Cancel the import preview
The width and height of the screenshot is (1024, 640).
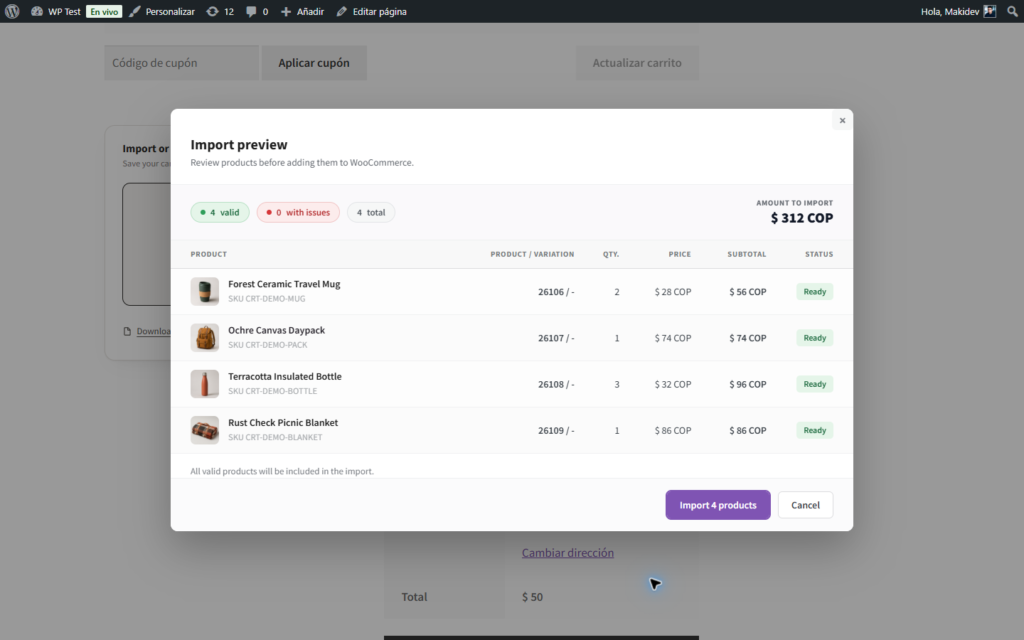805,505
